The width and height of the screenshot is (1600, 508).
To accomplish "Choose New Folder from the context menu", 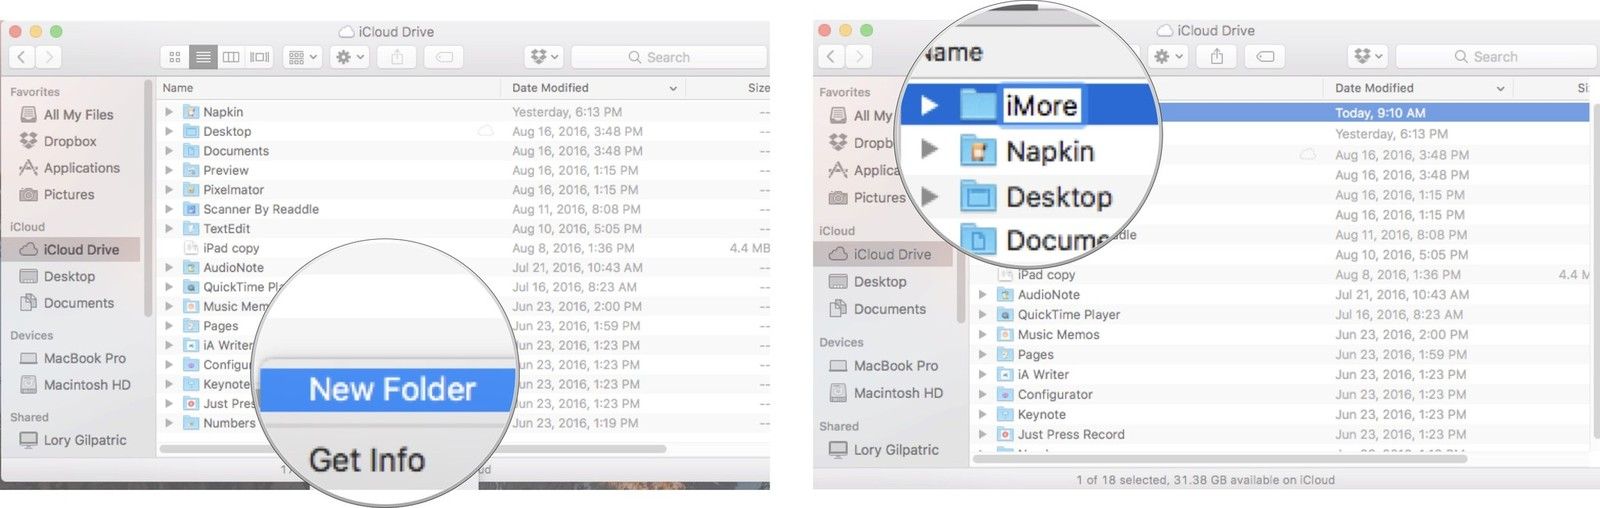I will point(388,389).
